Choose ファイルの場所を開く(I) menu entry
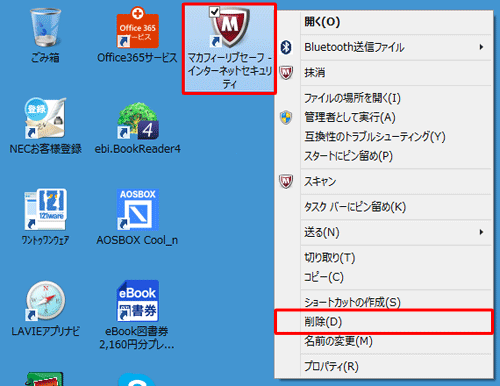500x386 pixels. pyautogui.click(x=383, y=98)
